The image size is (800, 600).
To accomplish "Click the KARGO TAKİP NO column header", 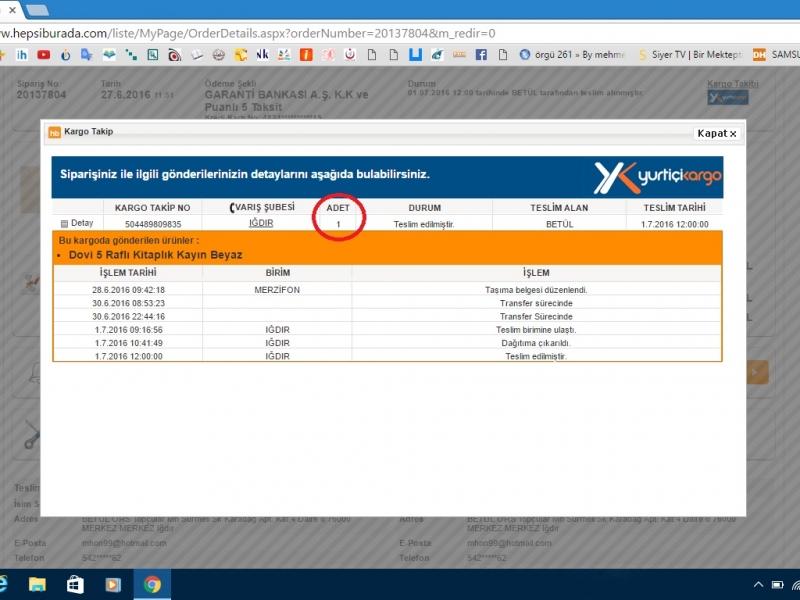I will pyautogui.click(x=153, y=208).
